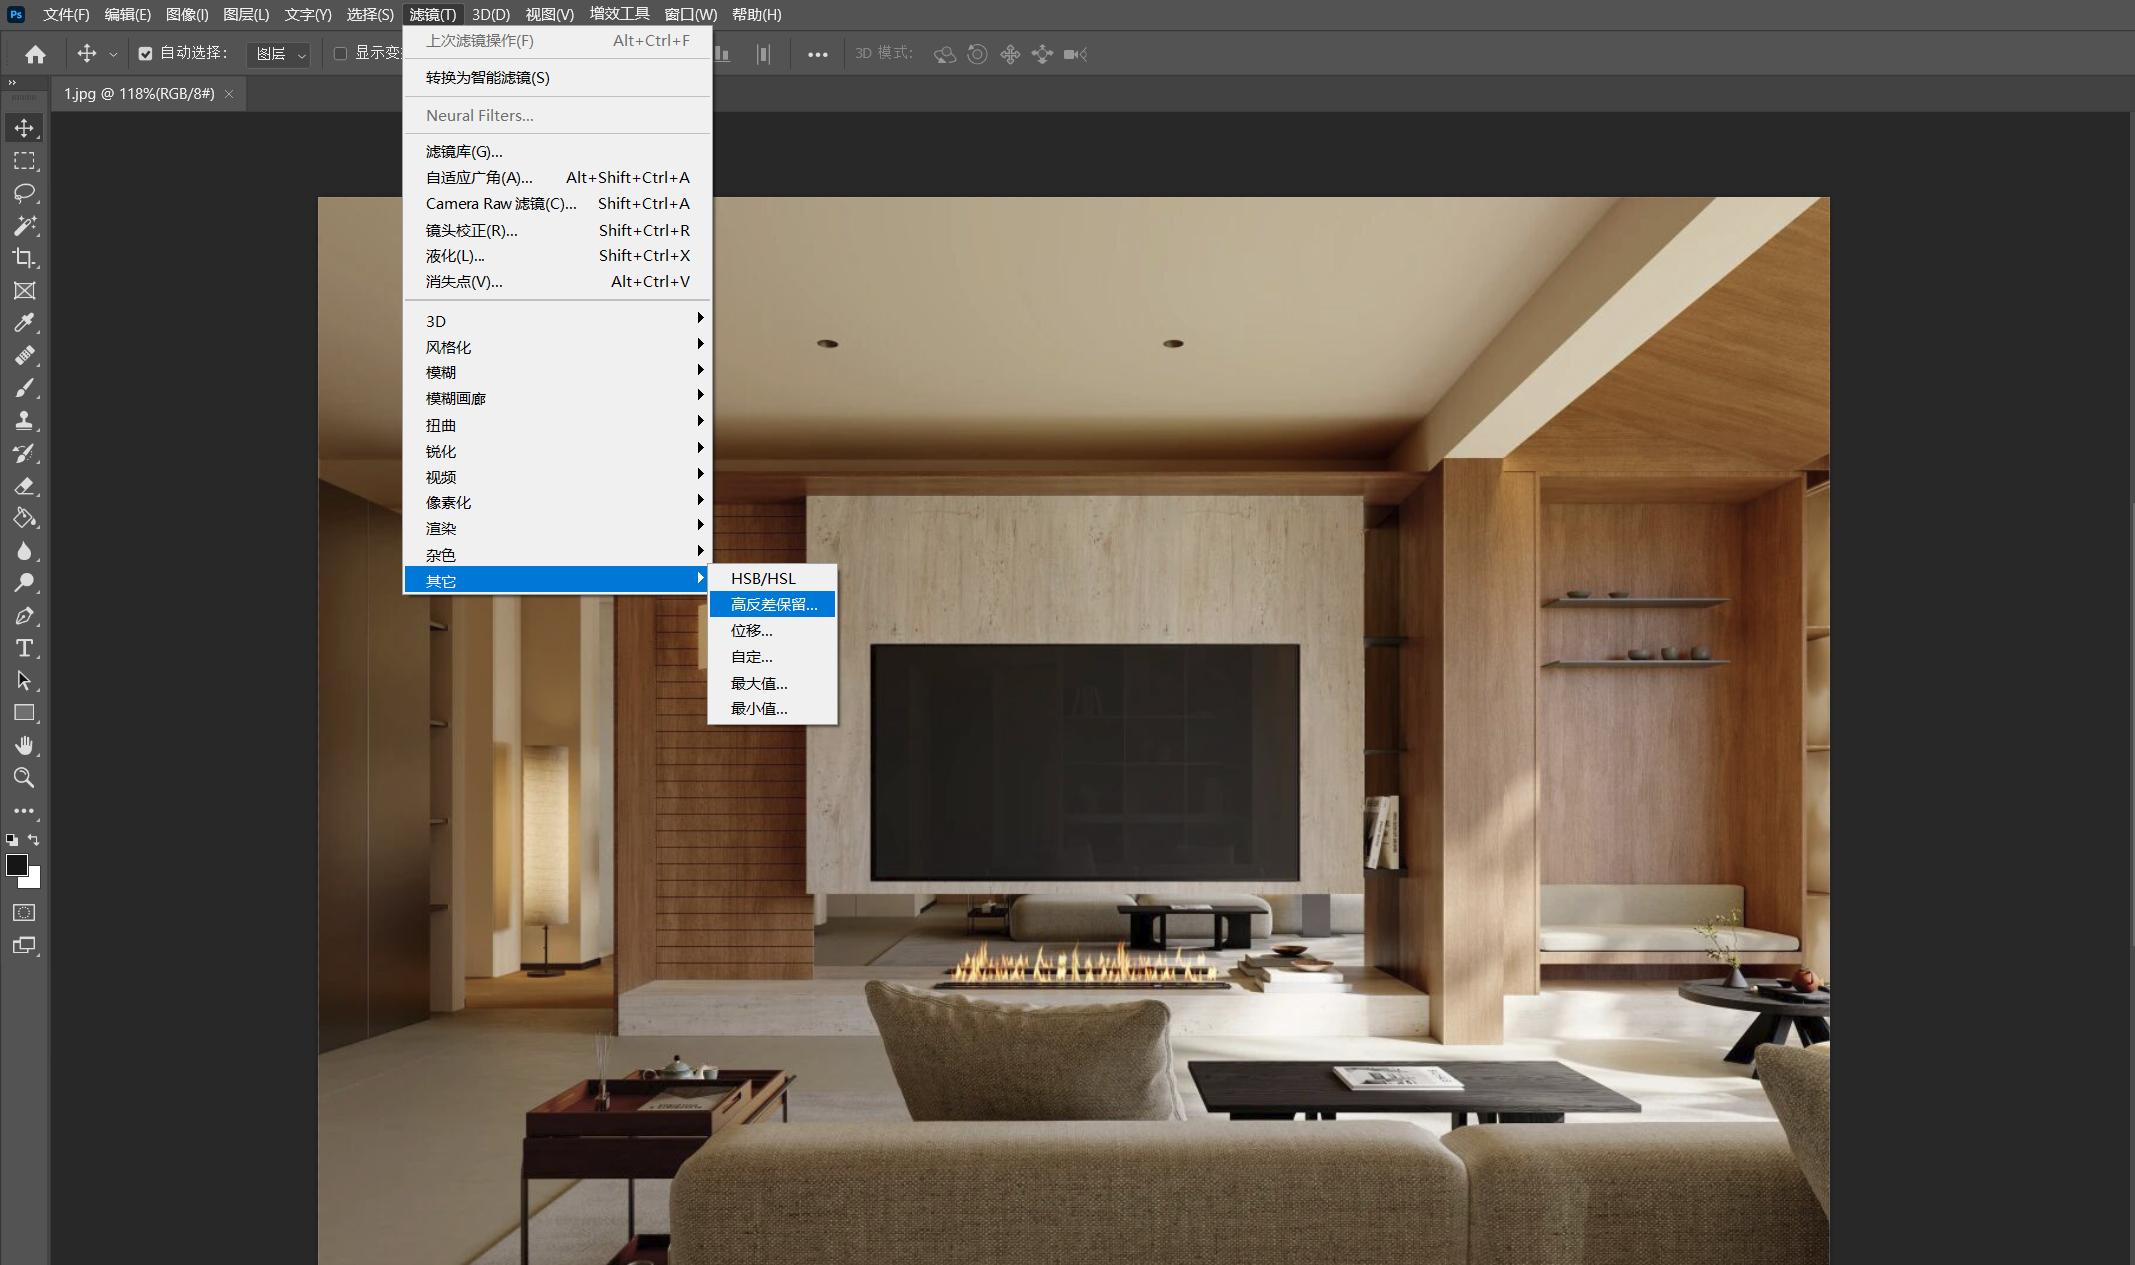Toggle Quick Mask mode icon
This screenshot has height=1265, width=2135.
click(x=24, y=913)
